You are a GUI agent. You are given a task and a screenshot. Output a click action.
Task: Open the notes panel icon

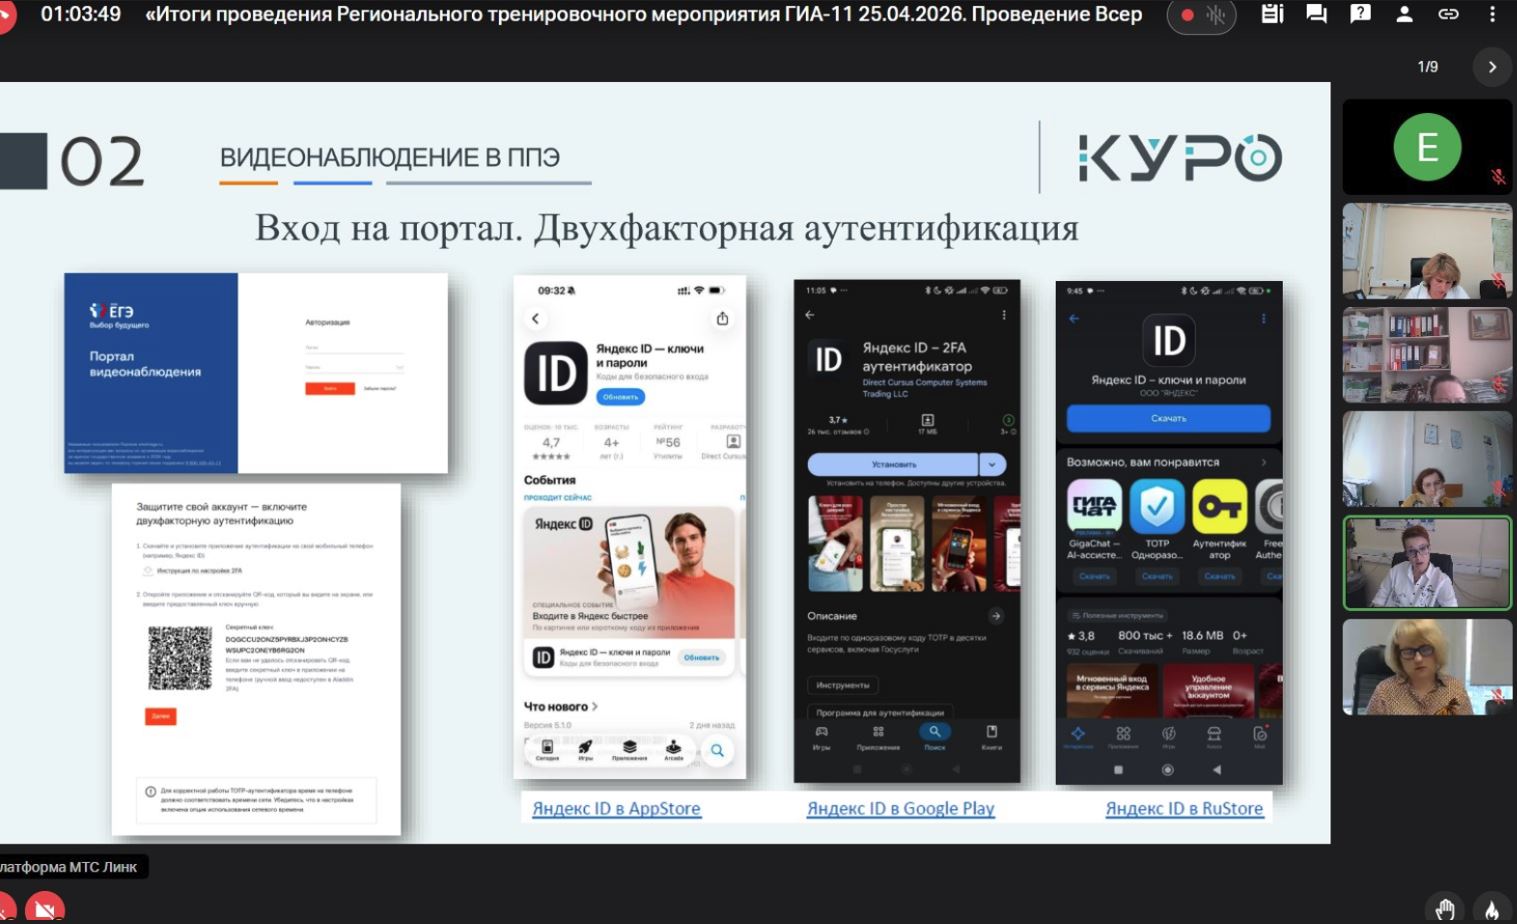tap(1272, 14)
